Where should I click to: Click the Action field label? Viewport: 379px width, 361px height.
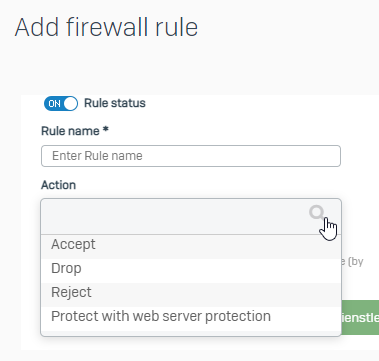pos(58,185)
